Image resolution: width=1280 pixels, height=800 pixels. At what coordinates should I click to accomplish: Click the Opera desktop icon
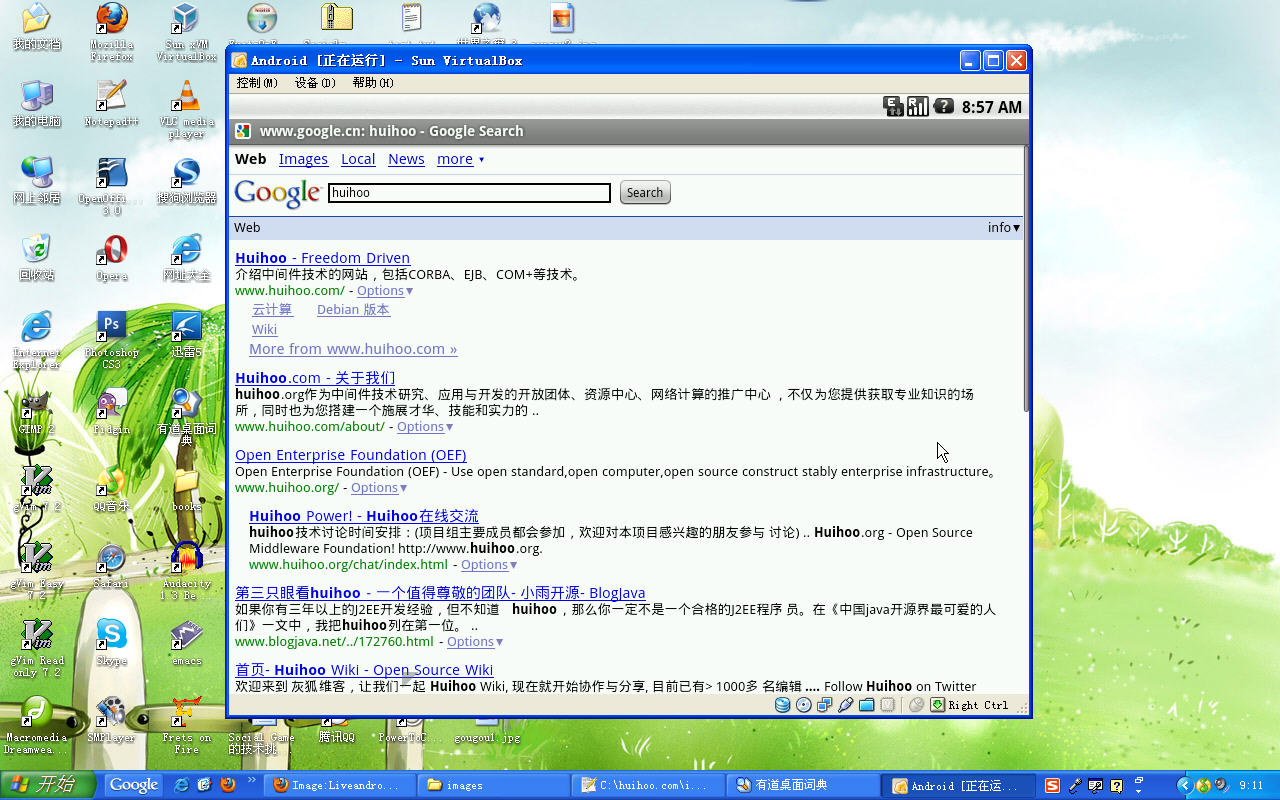[x=111, y=256]
